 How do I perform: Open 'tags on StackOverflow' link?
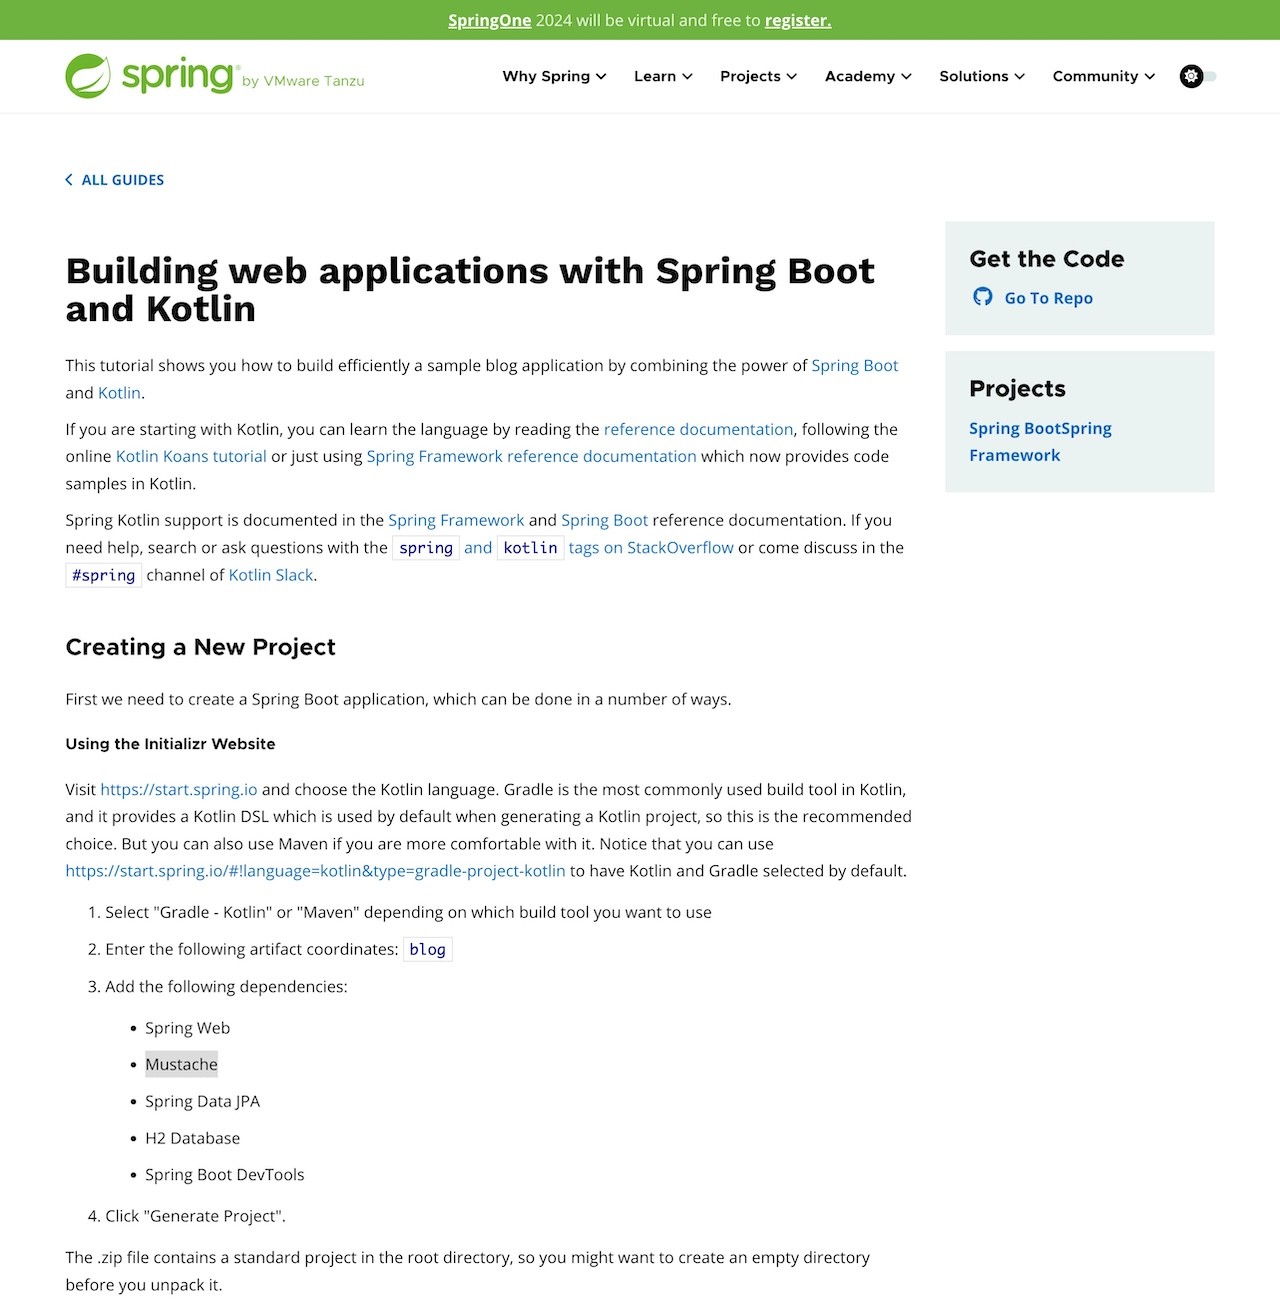coord(651,548)
